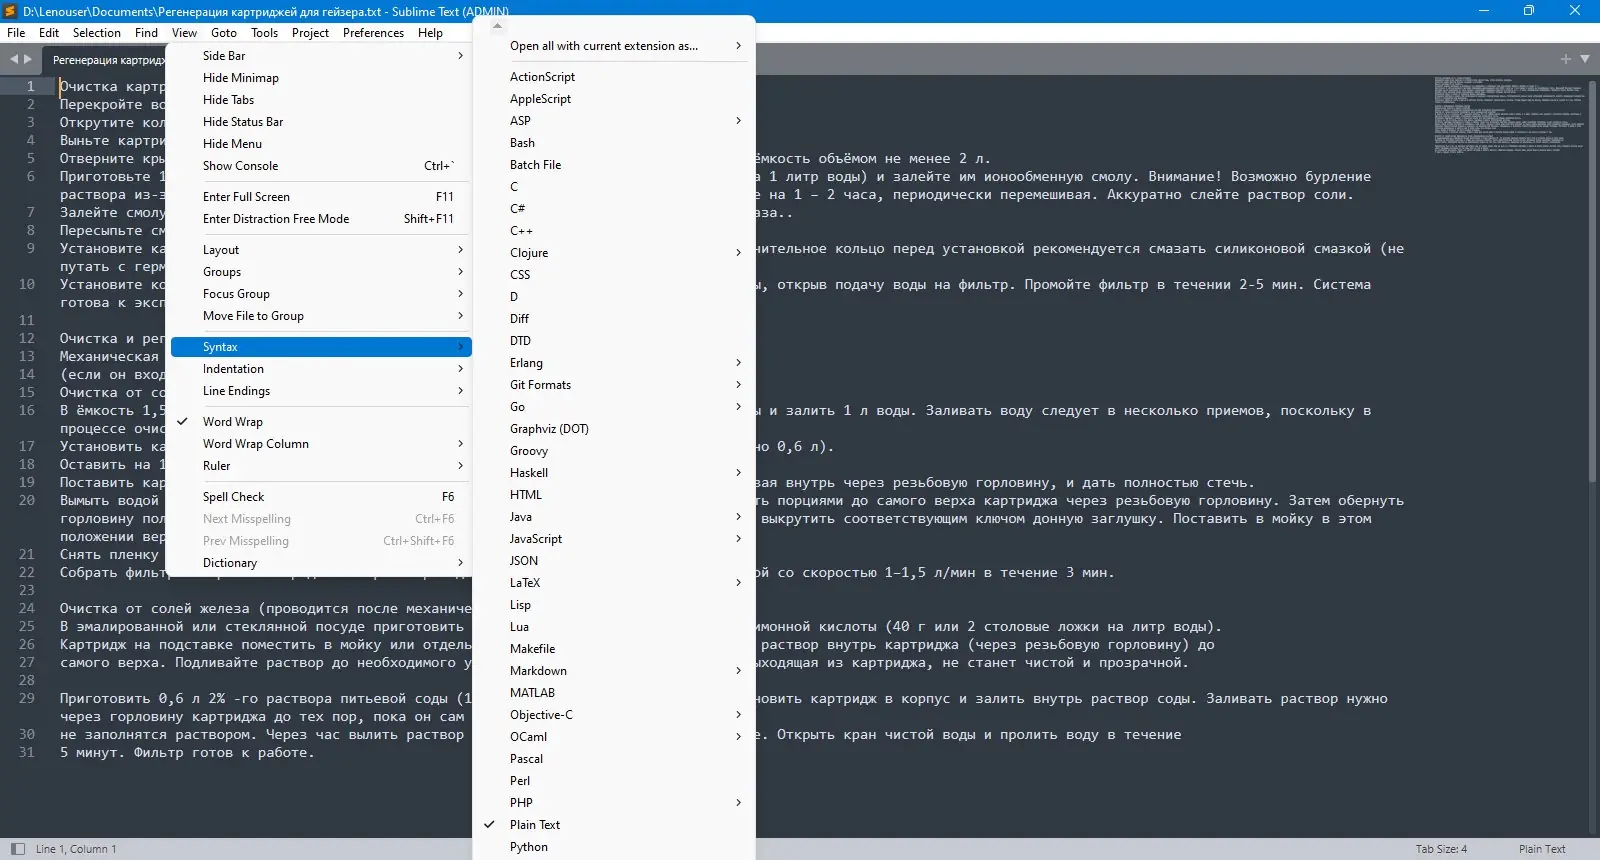Click the minimap preview thumbnail
Screen dimensions: 1600x860
tap(1510, 115)
